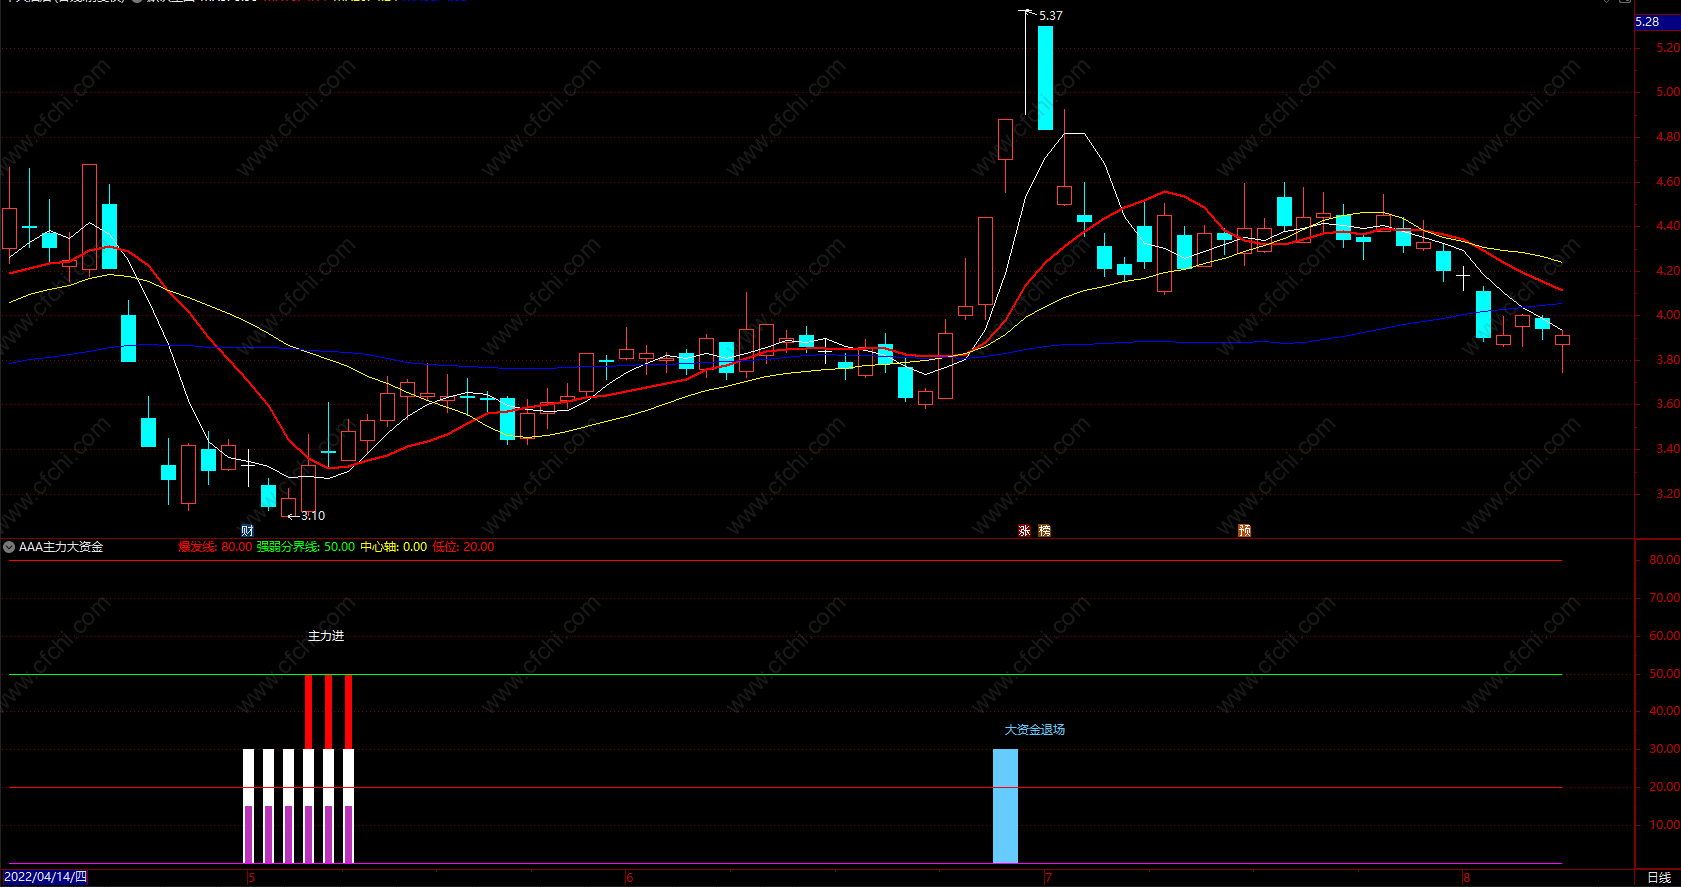Click the light blue 大资金退场 bar
This screenshot has width=1681, height=887.
[1005, 806]
